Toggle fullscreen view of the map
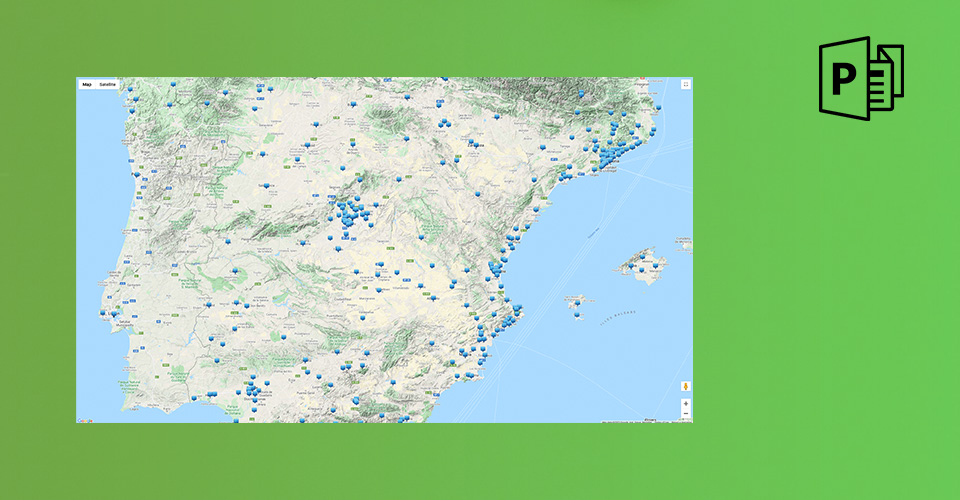Image resolution: width=960 pixels, height=500 pixels. click(685, 85)
